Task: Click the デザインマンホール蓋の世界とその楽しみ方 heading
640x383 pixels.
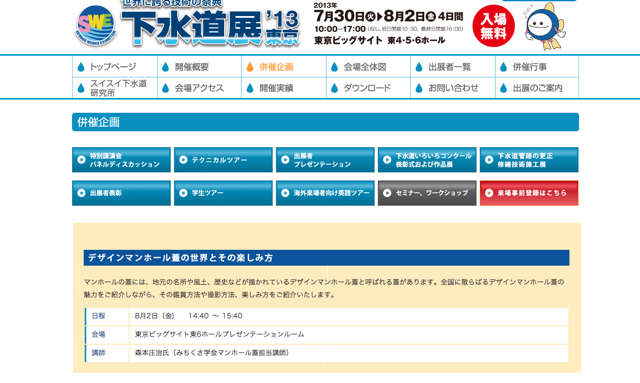Action: point(327,258)
